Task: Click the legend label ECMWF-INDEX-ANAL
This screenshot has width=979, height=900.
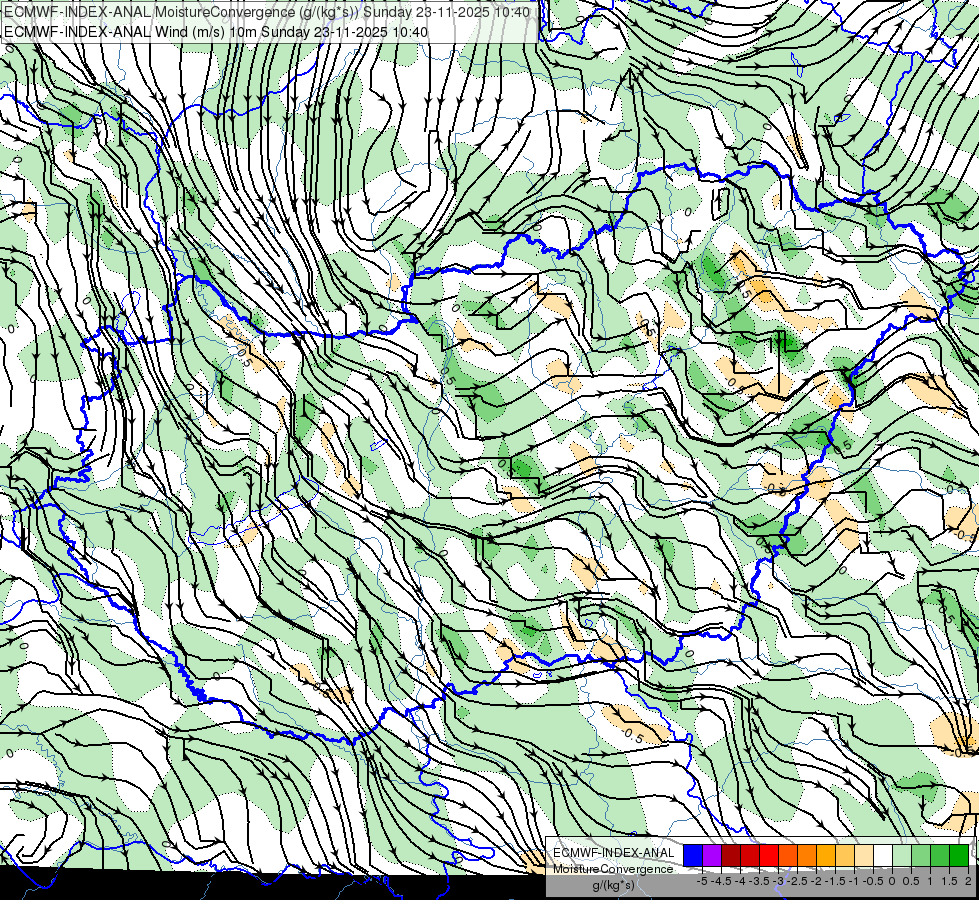Action: pyautogui.click(x=614, y=853)
